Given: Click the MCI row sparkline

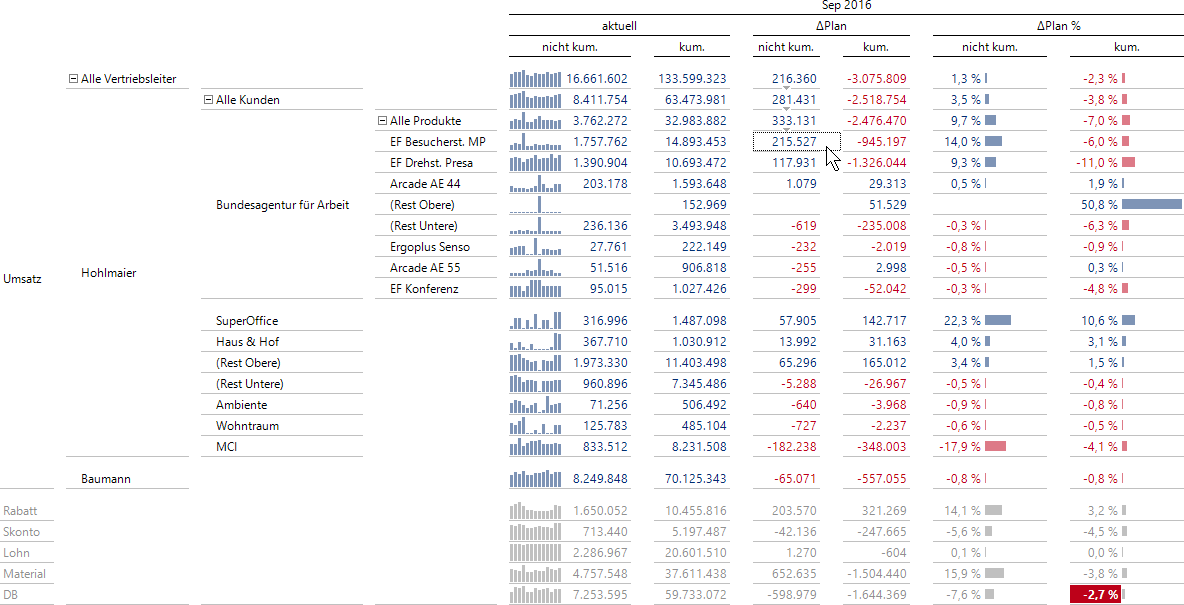Looking at the screenshot, I should 535,447.
